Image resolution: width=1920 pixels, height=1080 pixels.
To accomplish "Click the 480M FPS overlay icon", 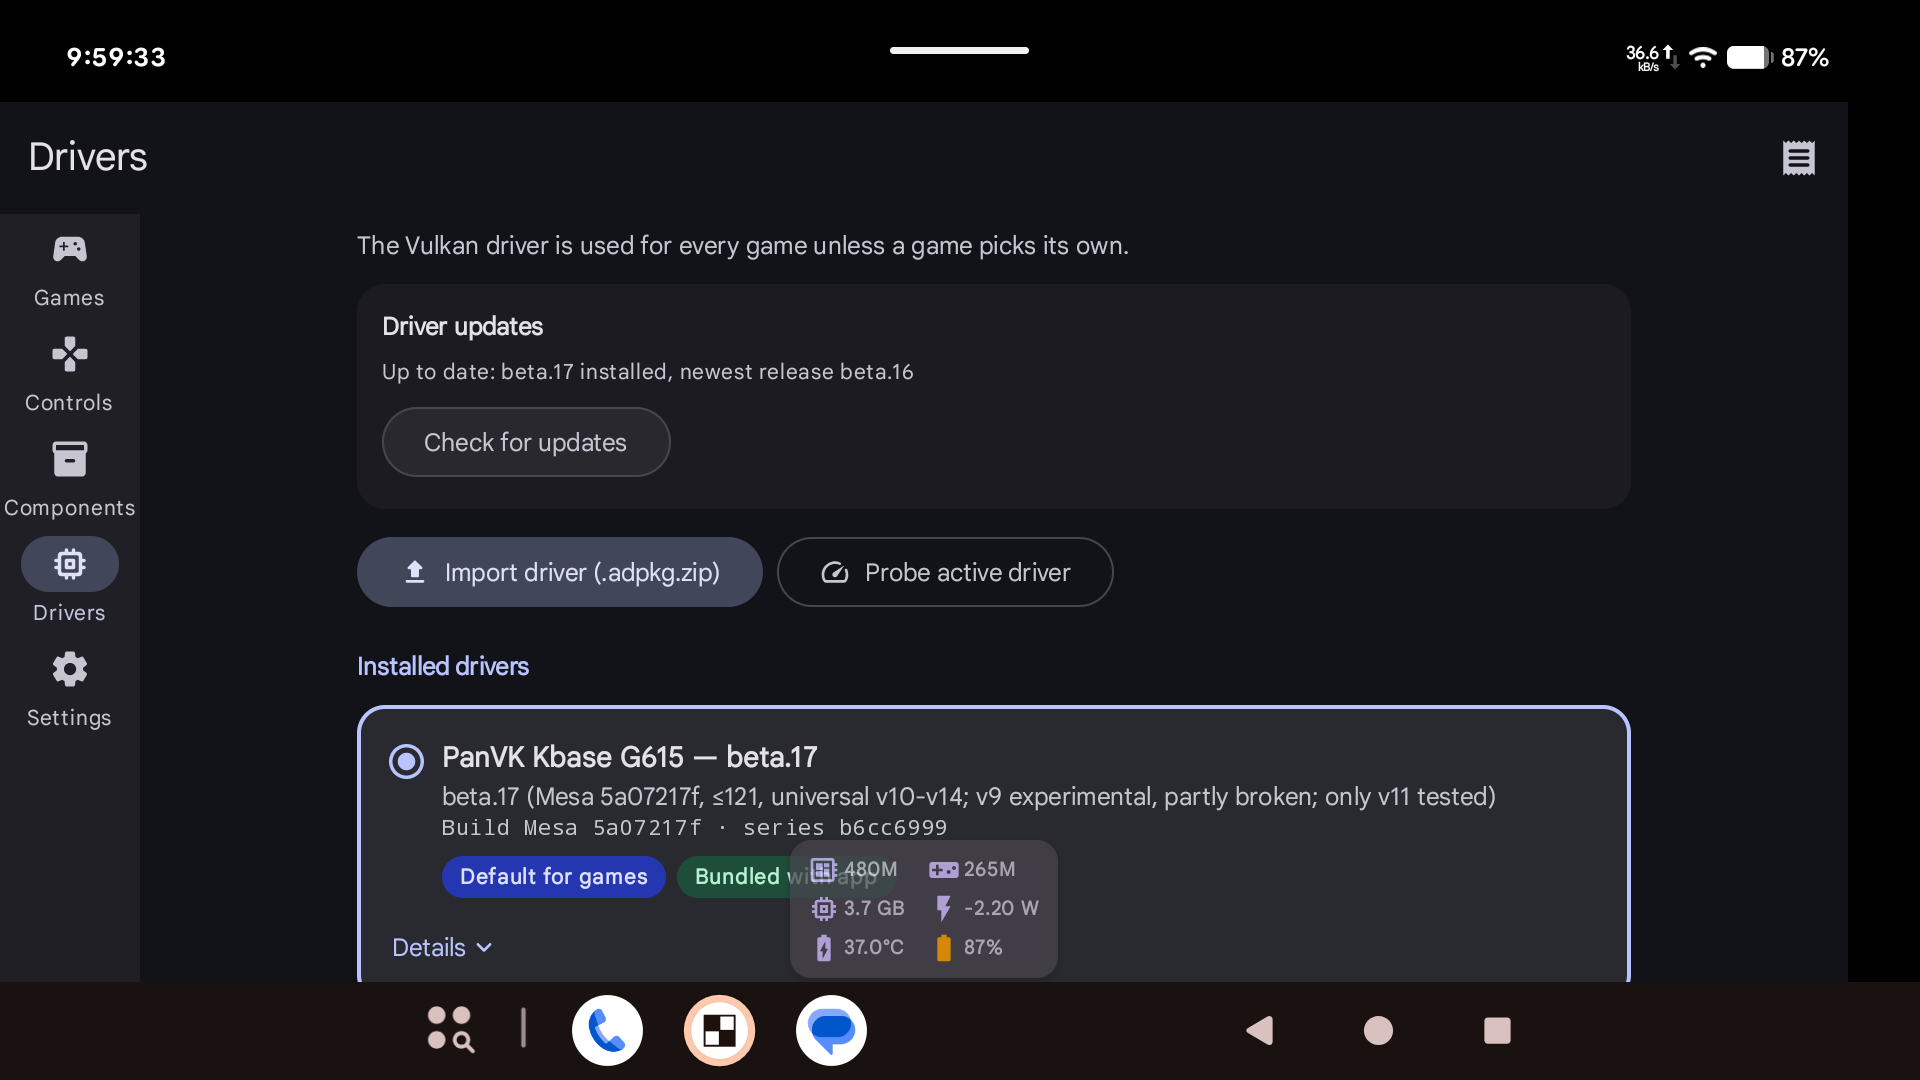I will pyautogui.click(x=822, y=869).
